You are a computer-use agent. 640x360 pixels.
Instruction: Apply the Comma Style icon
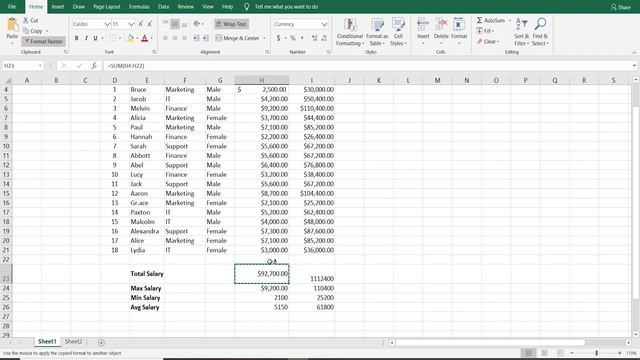click(302, 38)
